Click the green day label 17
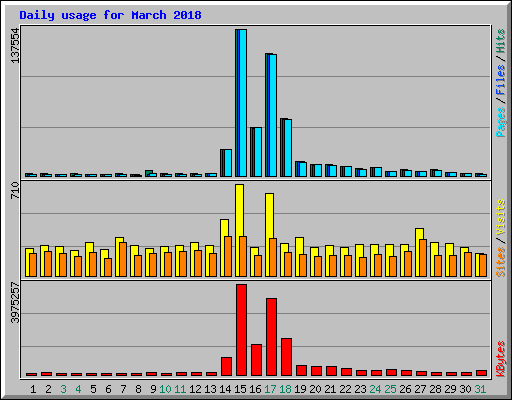512x400 pixels. [270, 389]
